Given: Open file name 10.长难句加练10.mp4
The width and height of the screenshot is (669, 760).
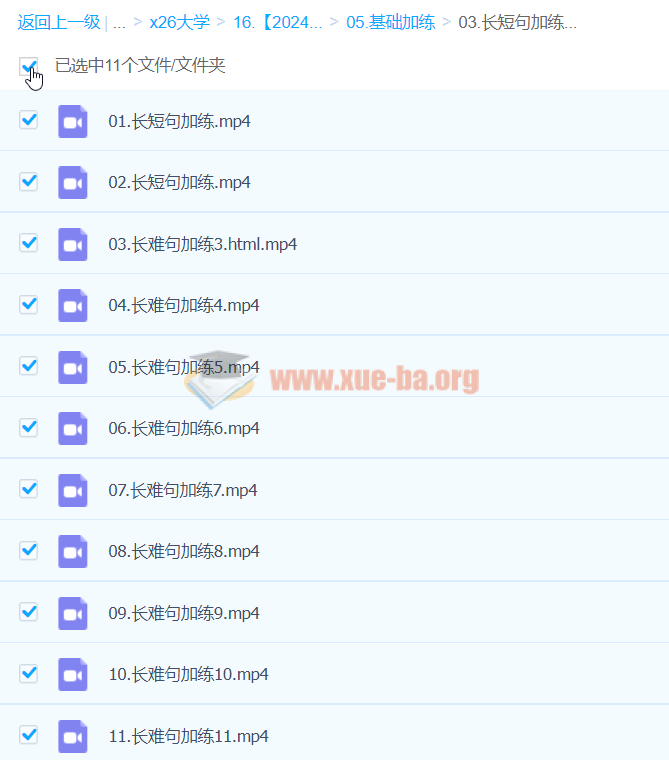Looking at the screenshot, I should coord(188,674).
